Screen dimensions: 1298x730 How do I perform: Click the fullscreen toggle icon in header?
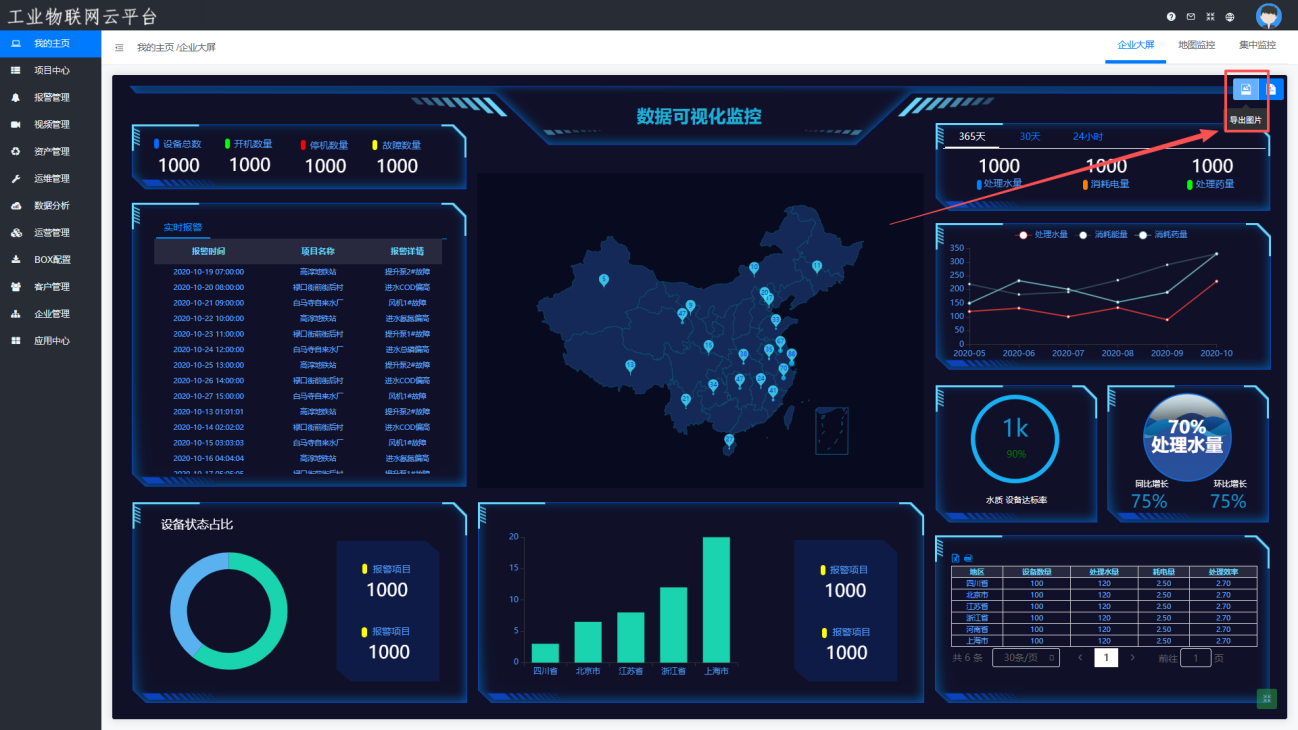tap(1210, 17)
